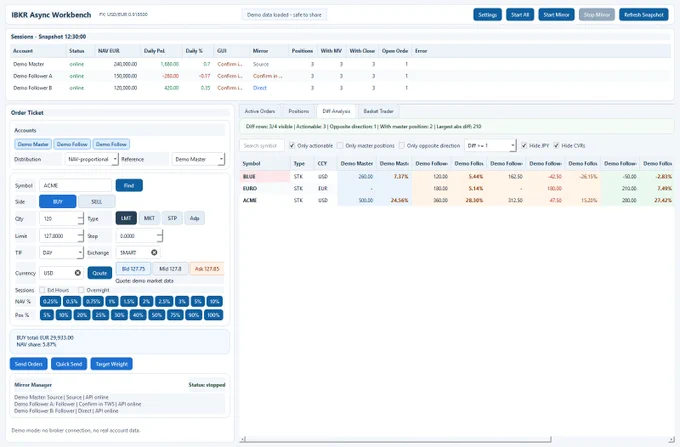Use the Mid 127.8 price chip
This screenshot has height=447, width=680.
[170, 268]
